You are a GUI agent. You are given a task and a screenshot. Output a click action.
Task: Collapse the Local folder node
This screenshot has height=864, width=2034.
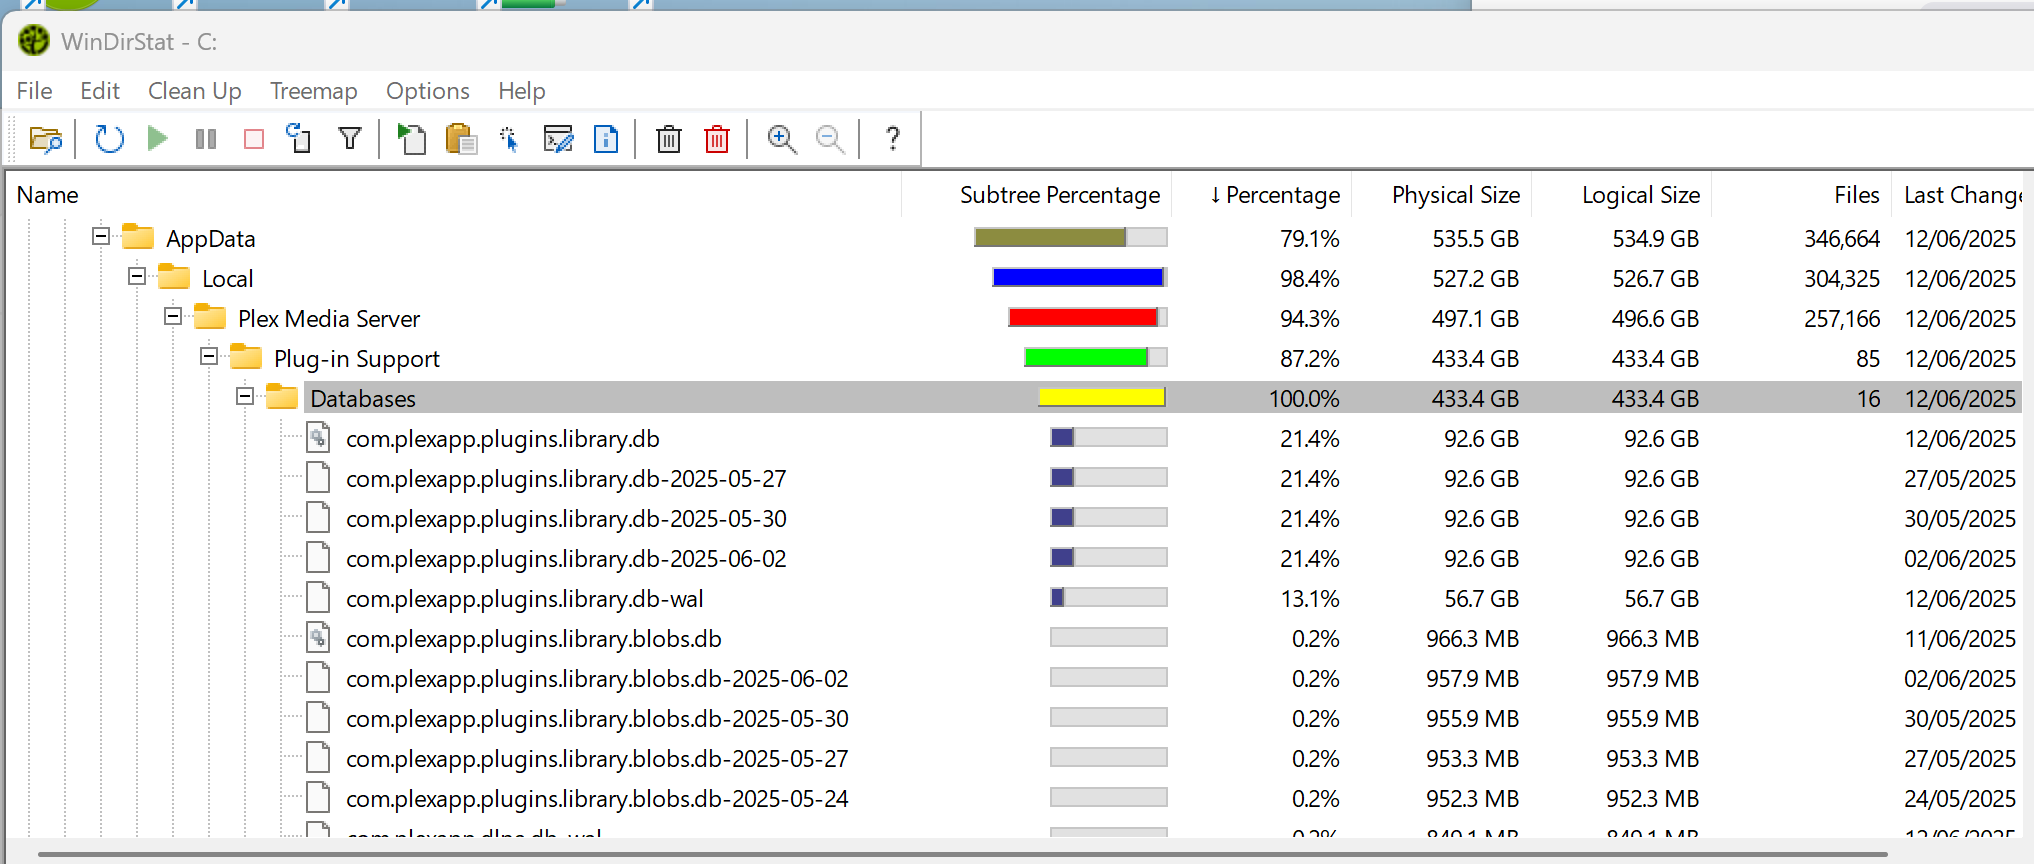[x=137, y=277]
